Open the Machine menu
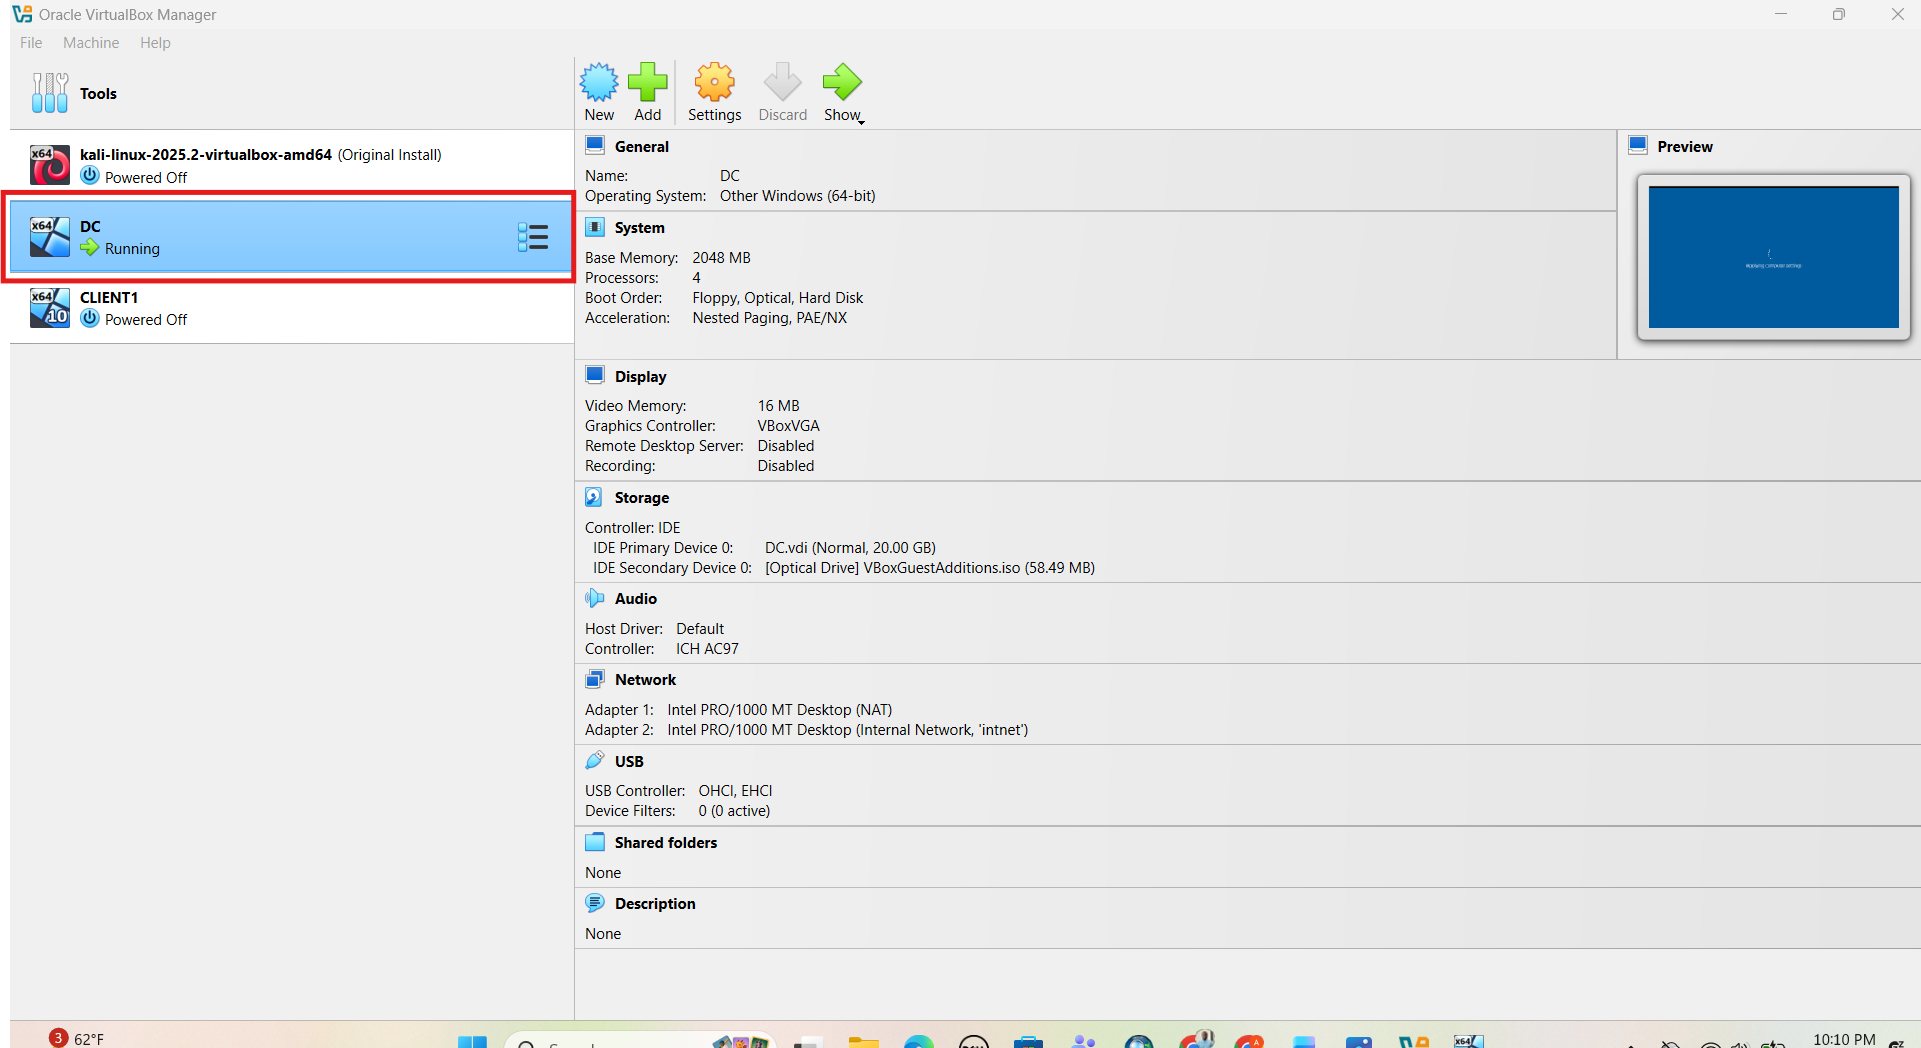This screenshot has width=1921, height=1048. pos(91,43)
